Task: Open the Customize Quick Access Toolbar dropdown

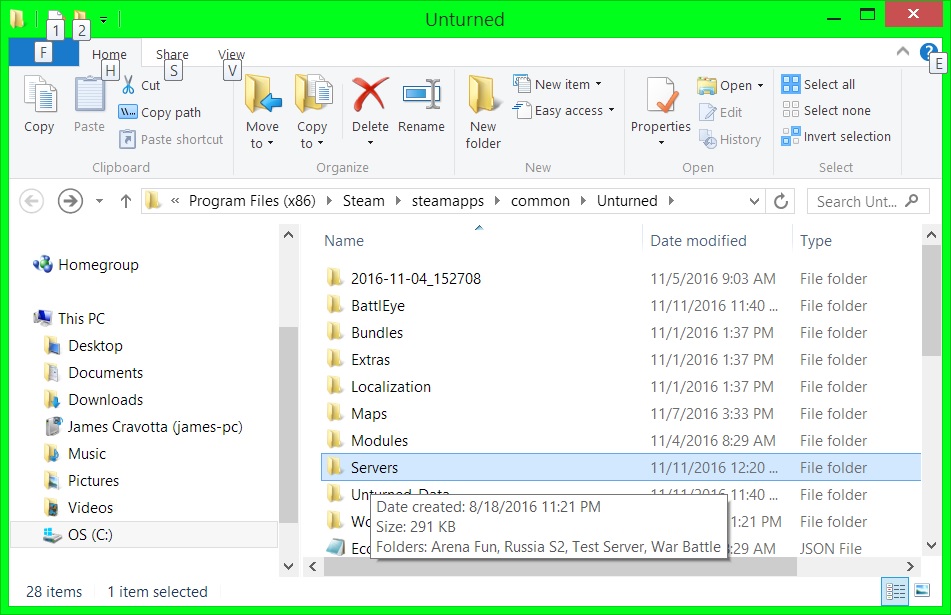Action: [104, 20]
